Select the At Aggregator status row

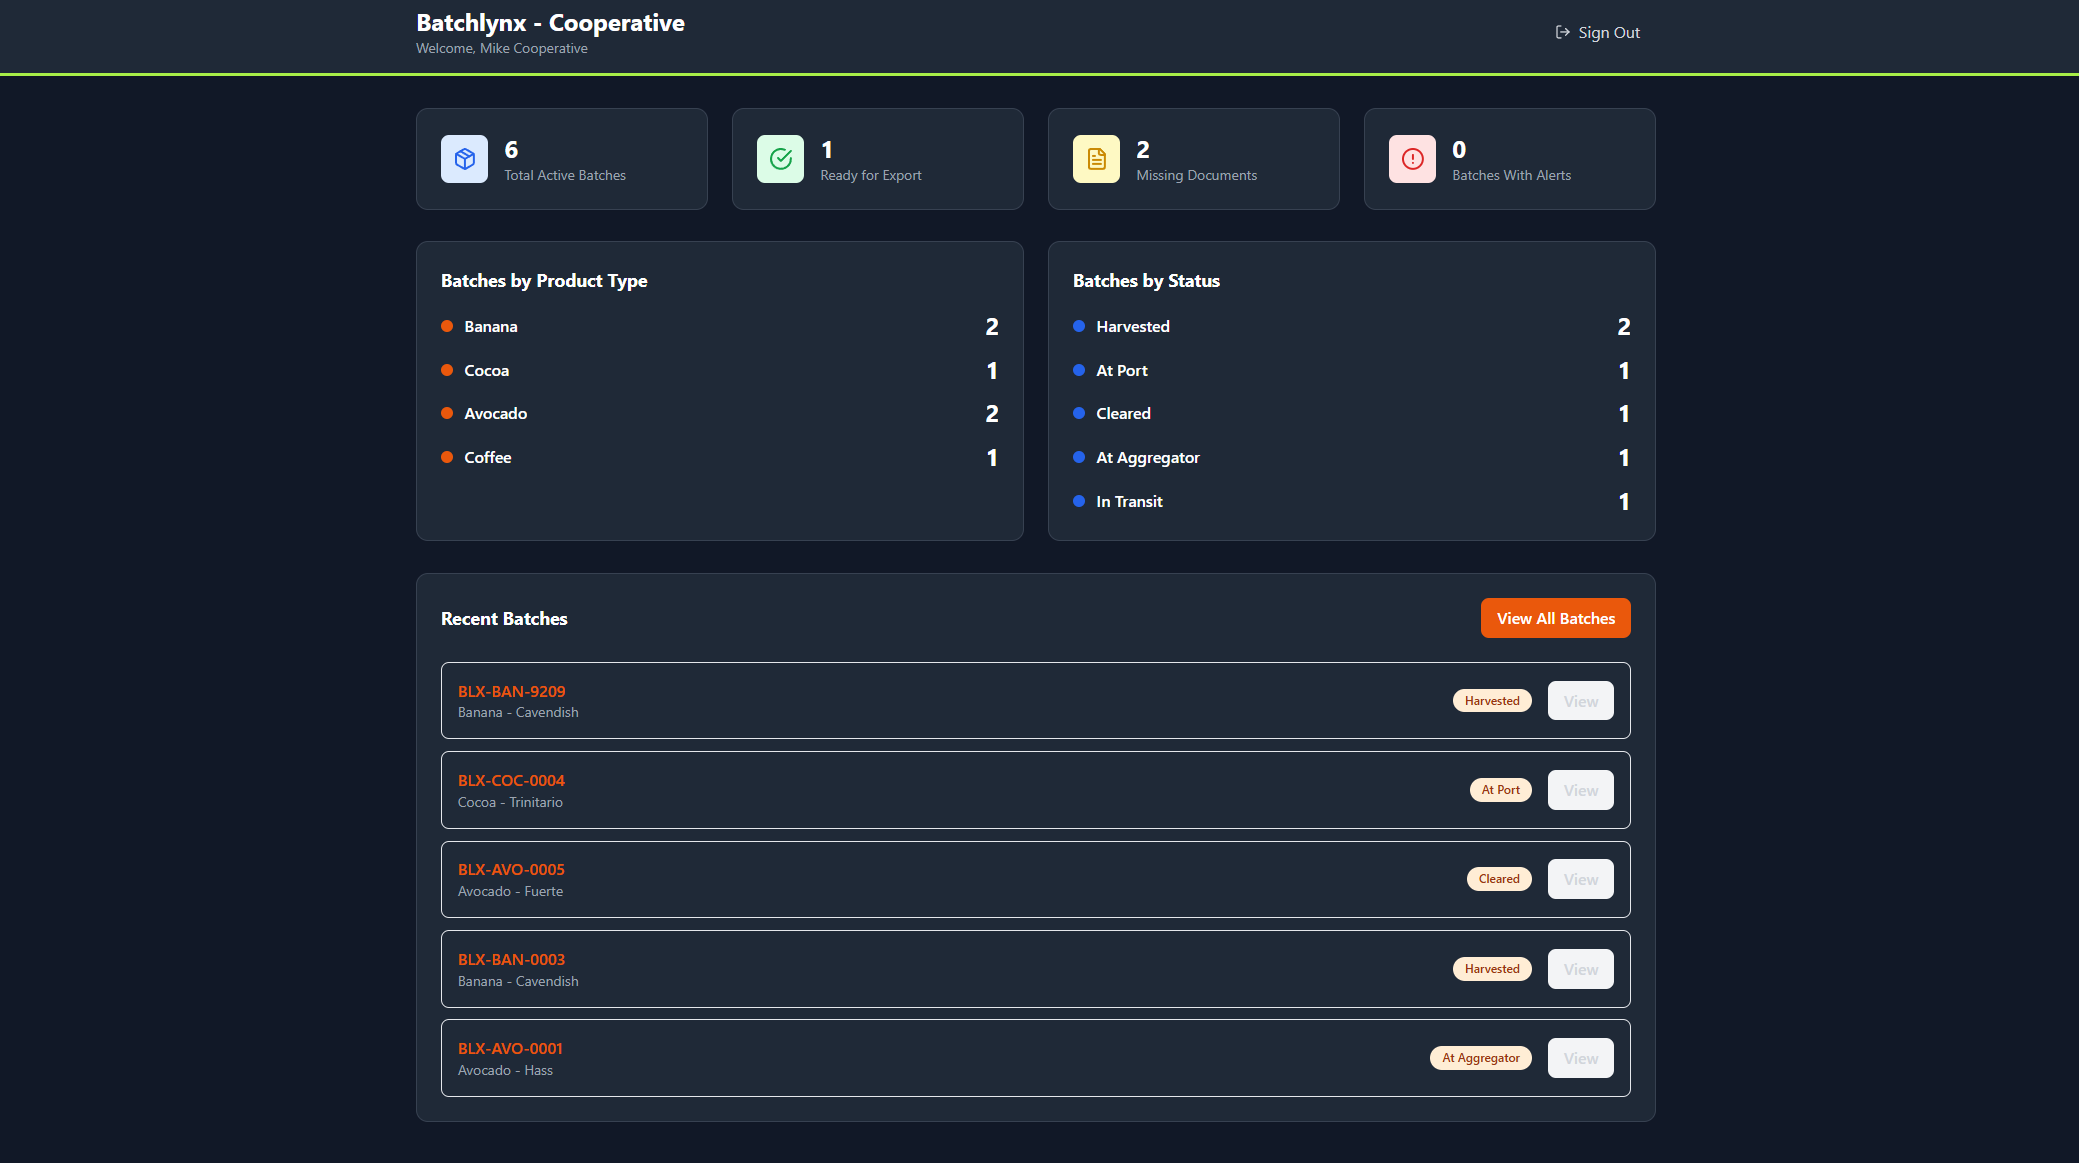[x=1147, y=458]
